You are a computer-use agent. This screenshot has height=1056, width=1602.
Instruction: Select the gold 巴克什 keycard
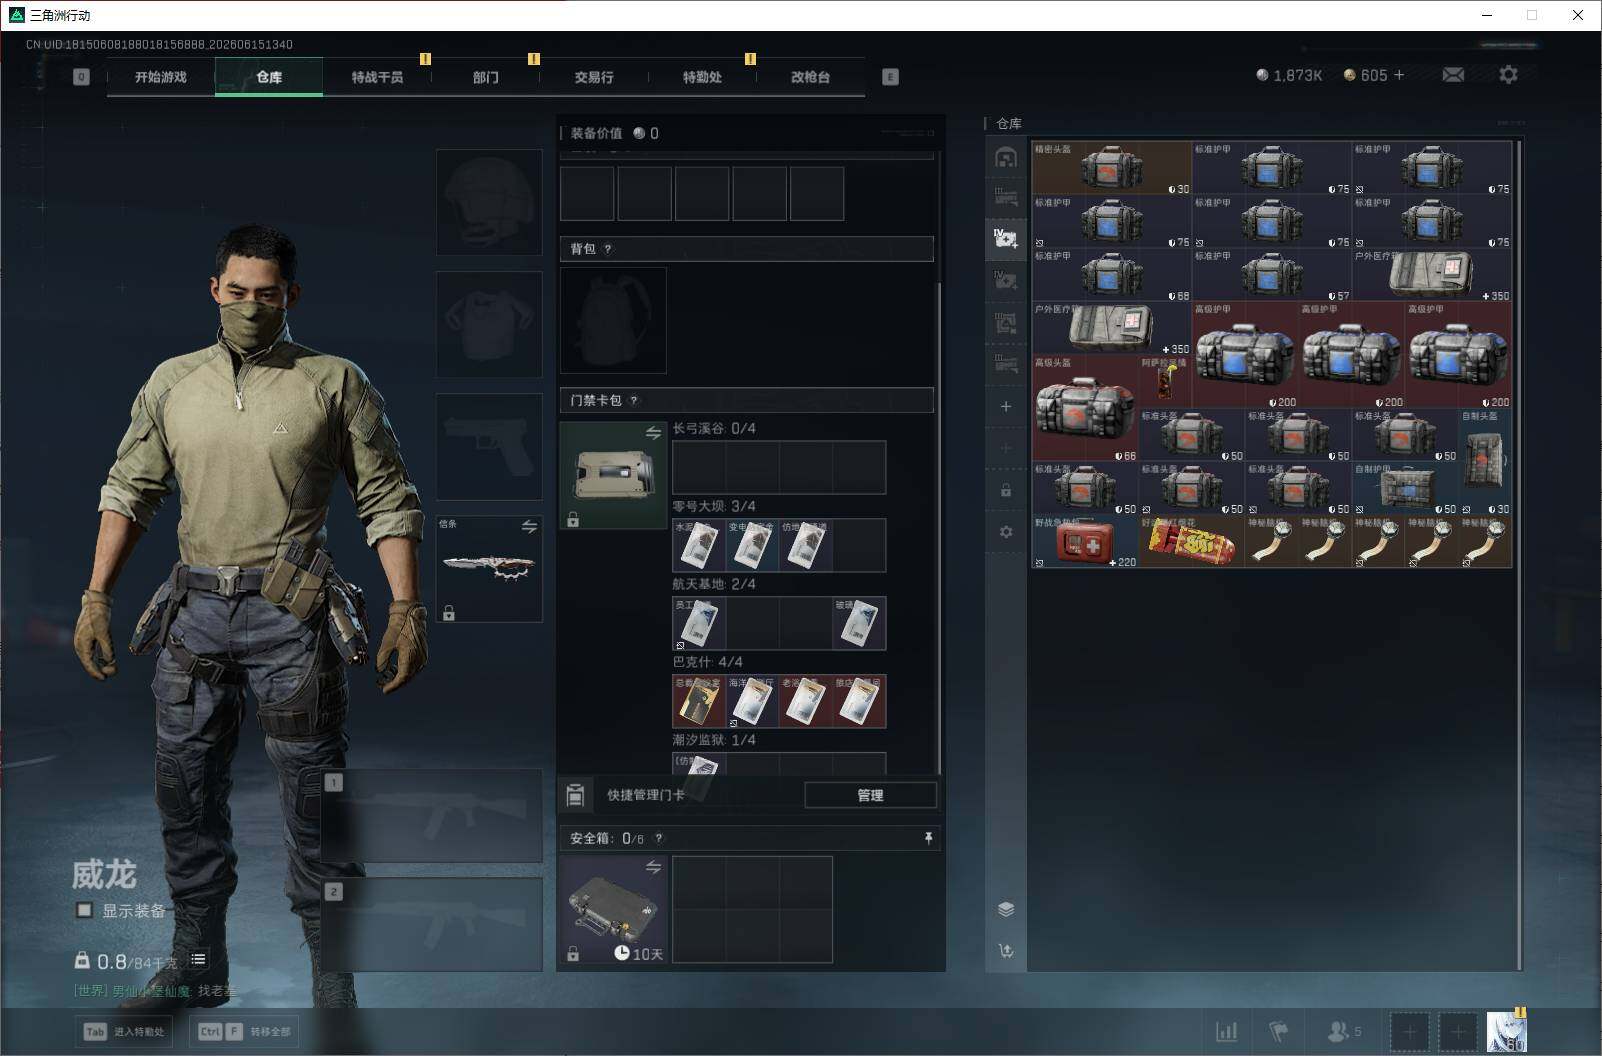point(698,701)
